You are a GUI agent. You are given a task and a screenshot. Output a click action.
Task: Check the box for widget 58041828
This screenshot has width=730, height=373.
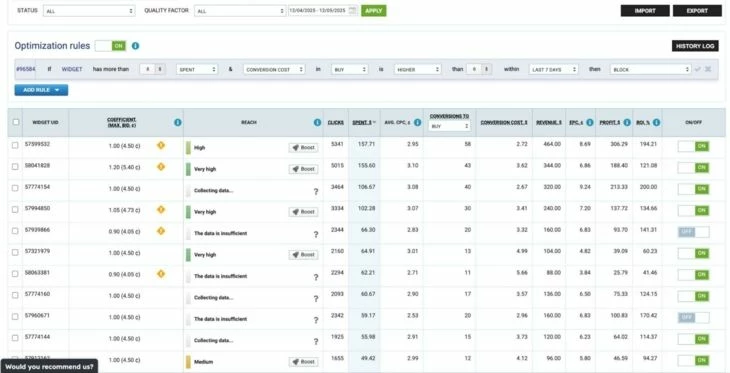[15, 167]
